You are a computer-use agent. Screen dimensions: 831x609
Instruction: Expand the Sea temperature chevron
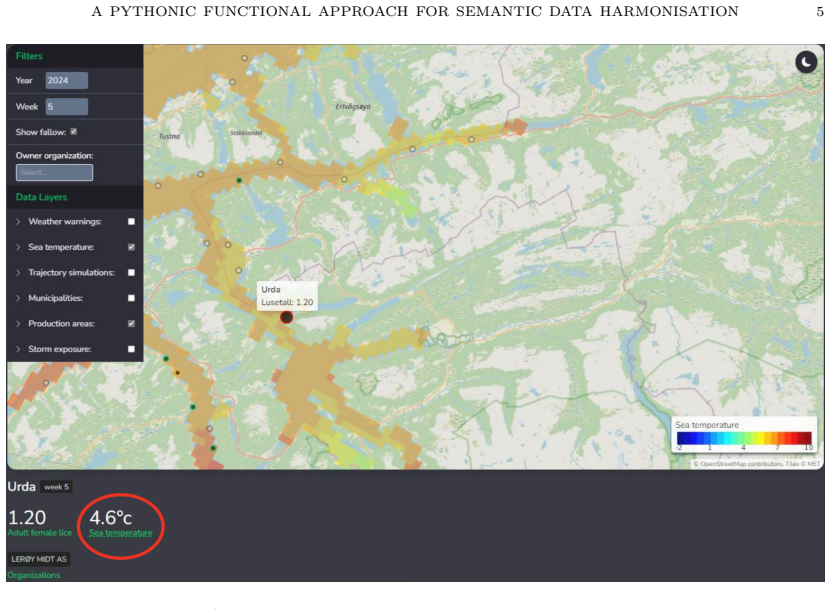pos(18,247)
